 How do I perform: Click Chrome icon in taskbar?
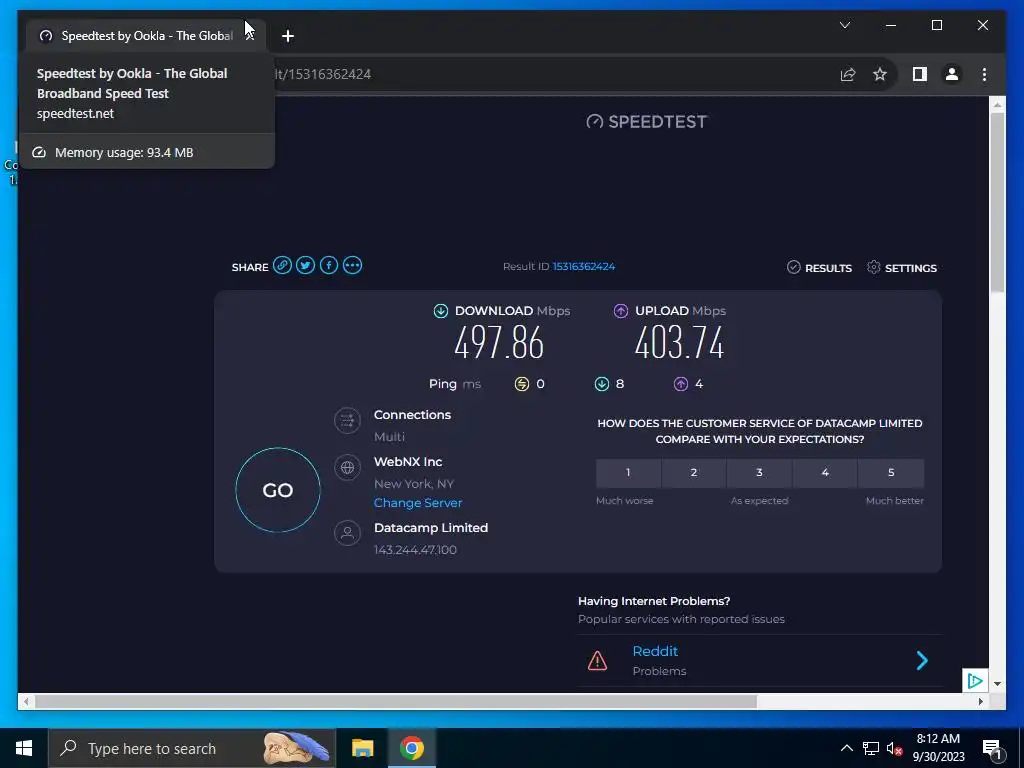pos(412,748)
